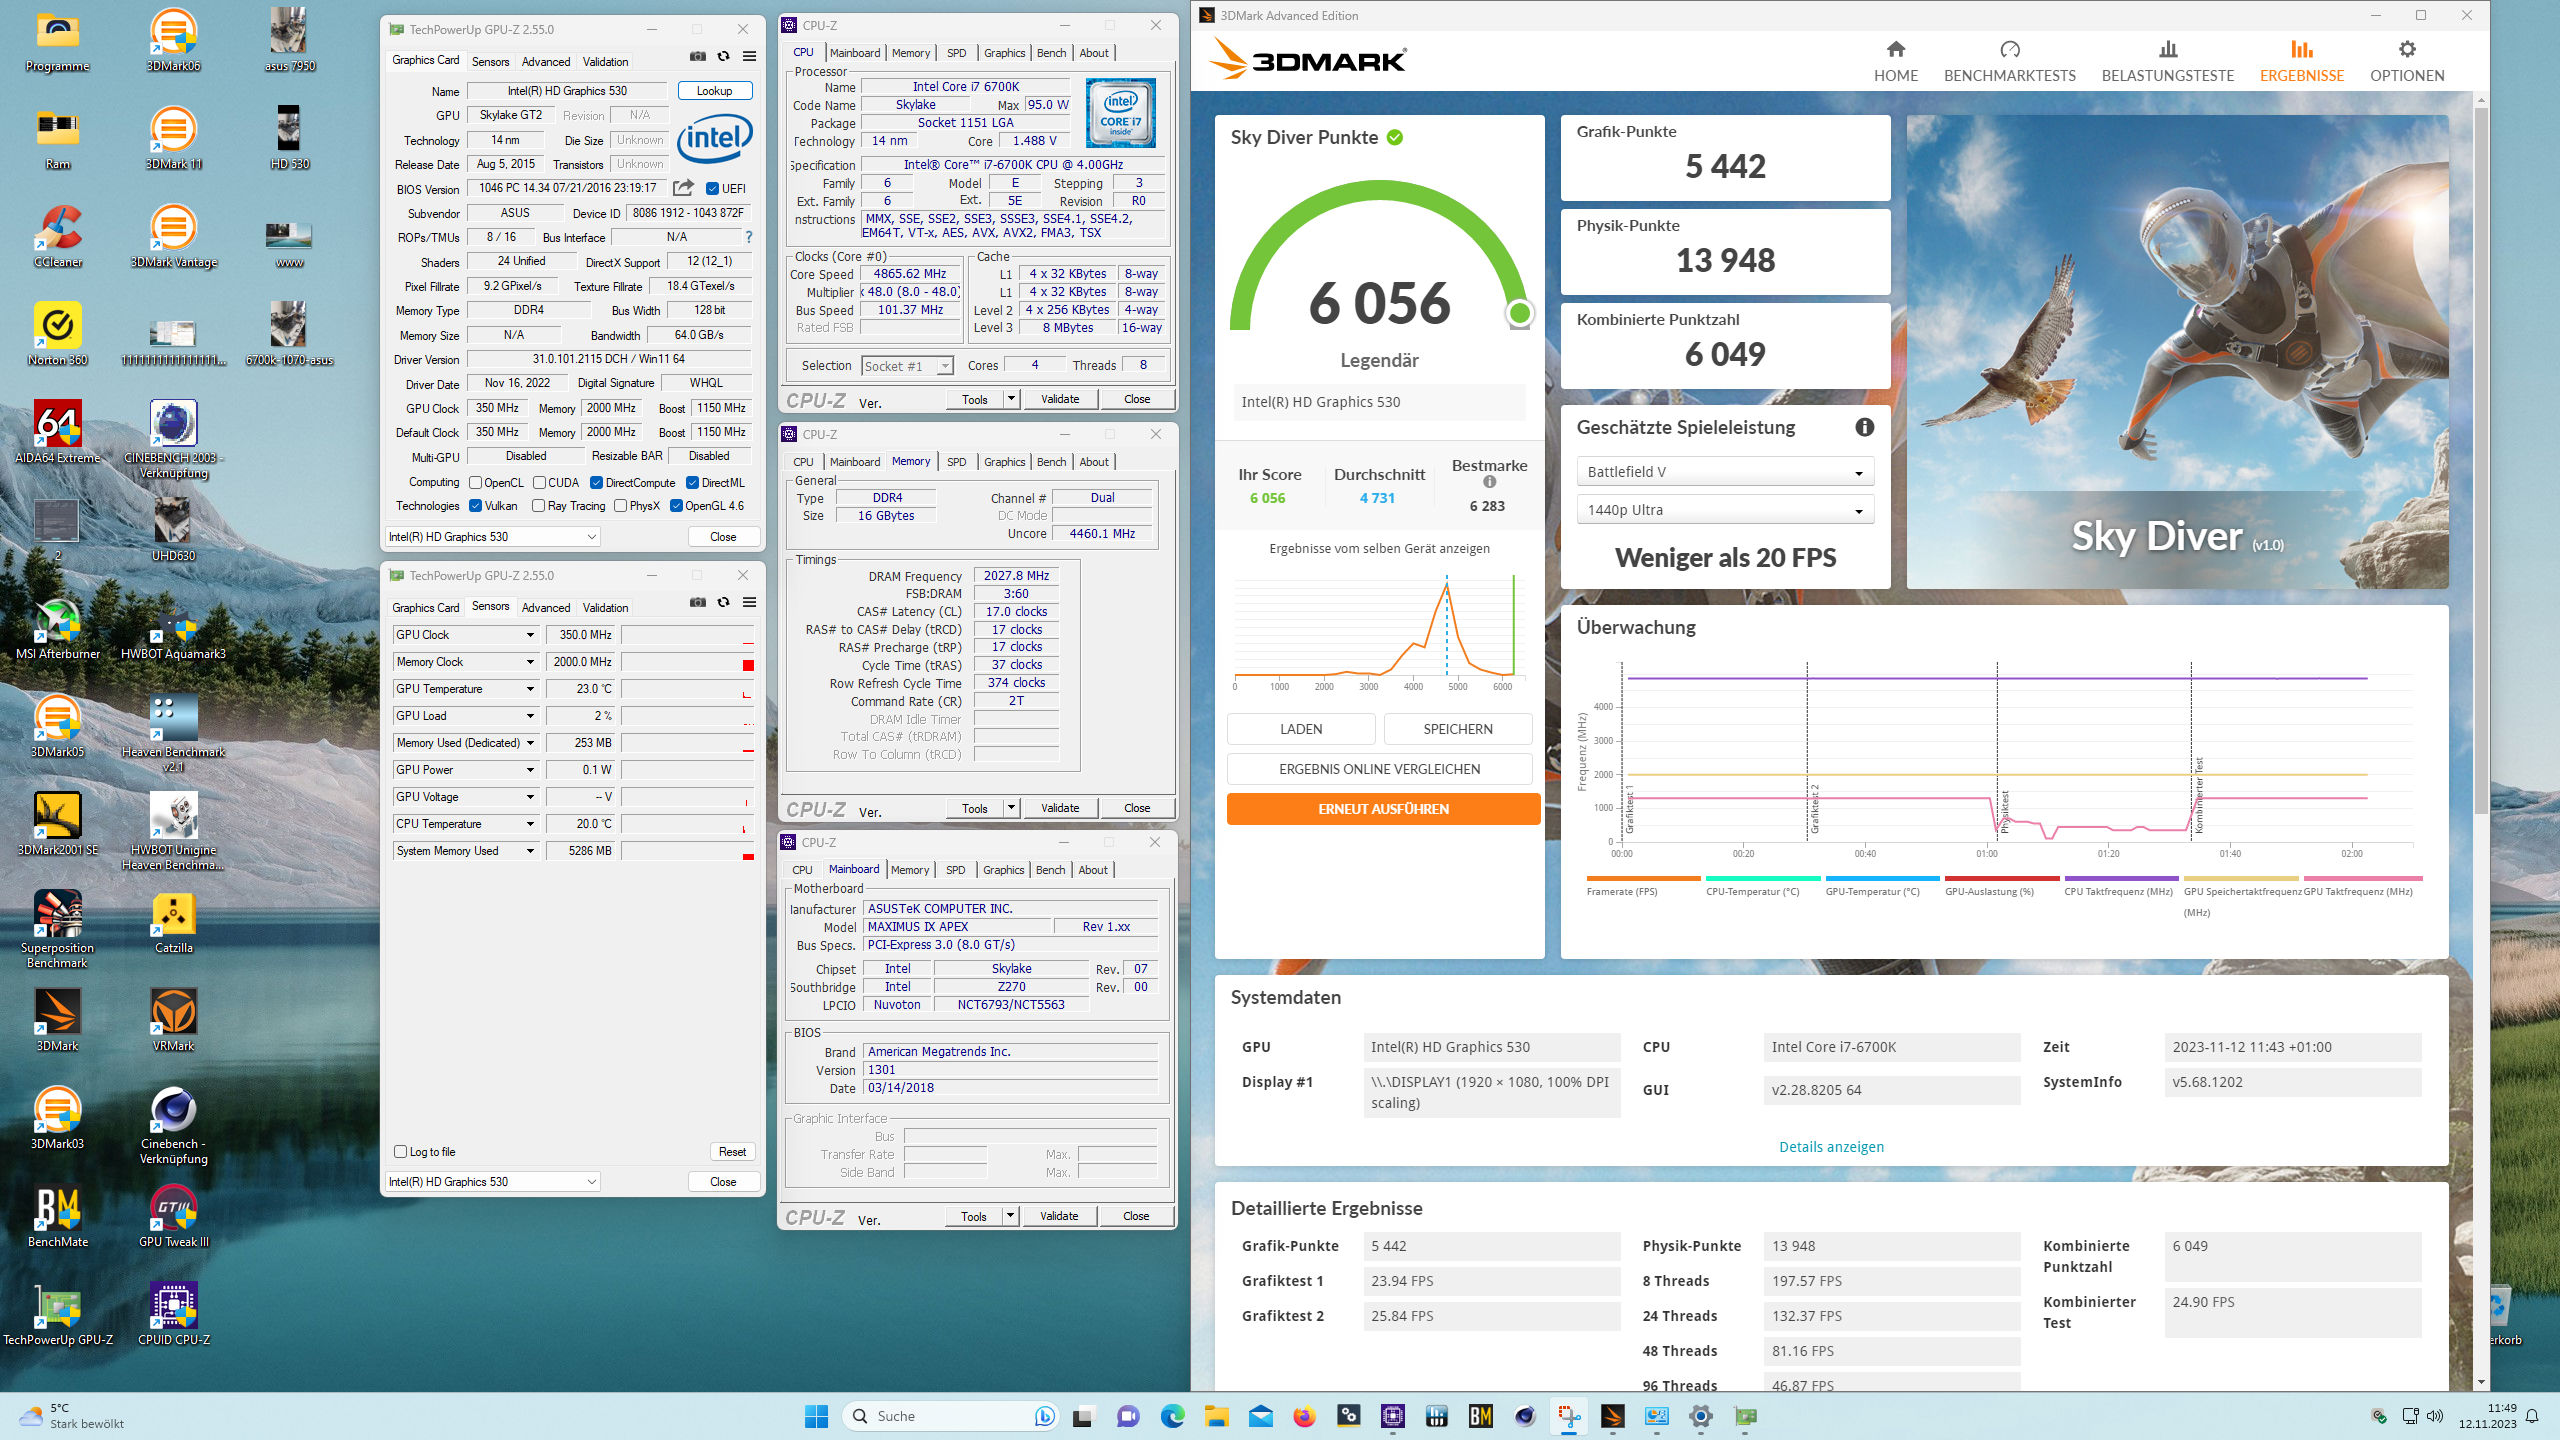Click the info icon under Bestmarke
The width and height of the screenshot is (2560, 1440).
1489,482
